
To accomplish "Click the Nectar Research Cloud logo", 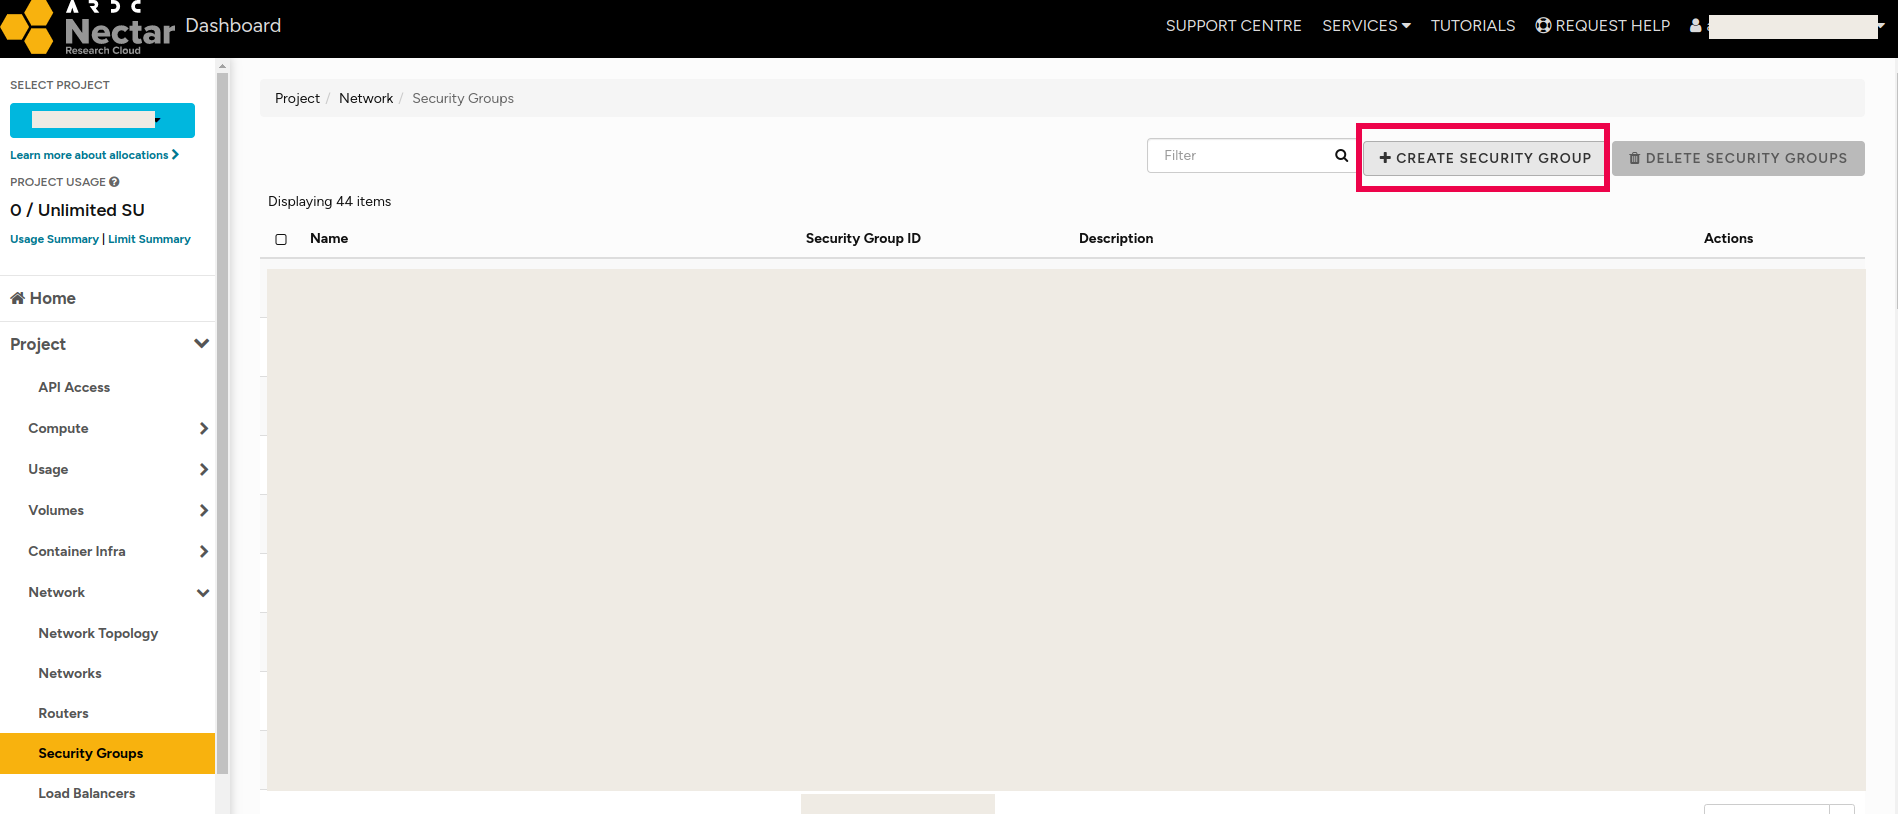I will pyautogui.click(x=88, y=27).
